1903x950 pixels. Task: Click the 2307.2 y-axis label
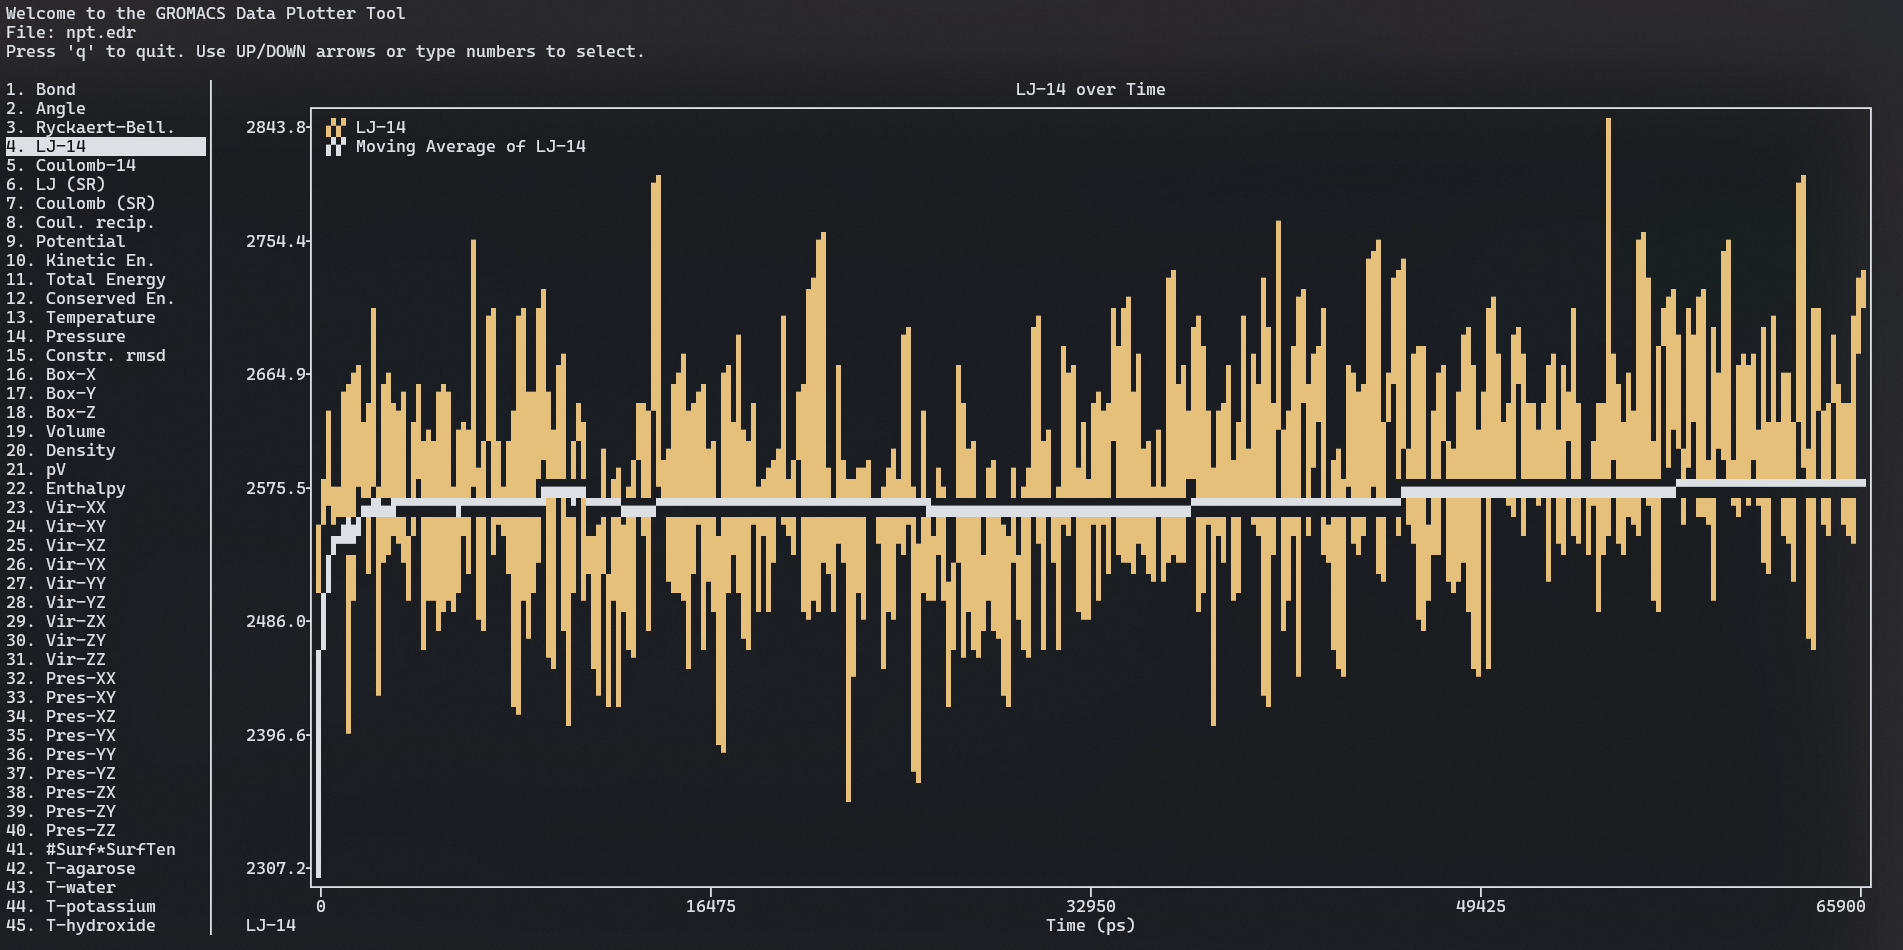276,868
